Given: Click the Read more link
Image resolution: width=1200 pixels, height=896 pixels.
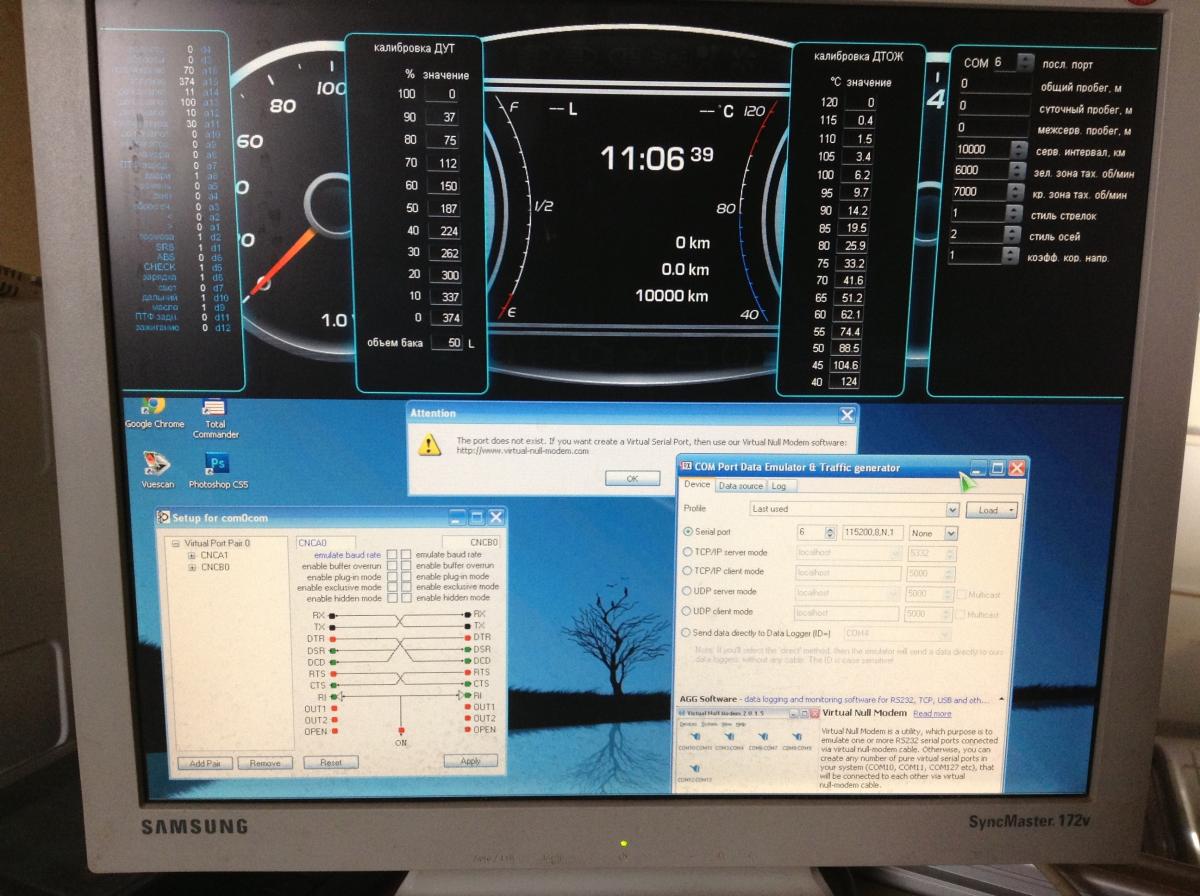Looking at the screenshot, I should click(932, 713).
